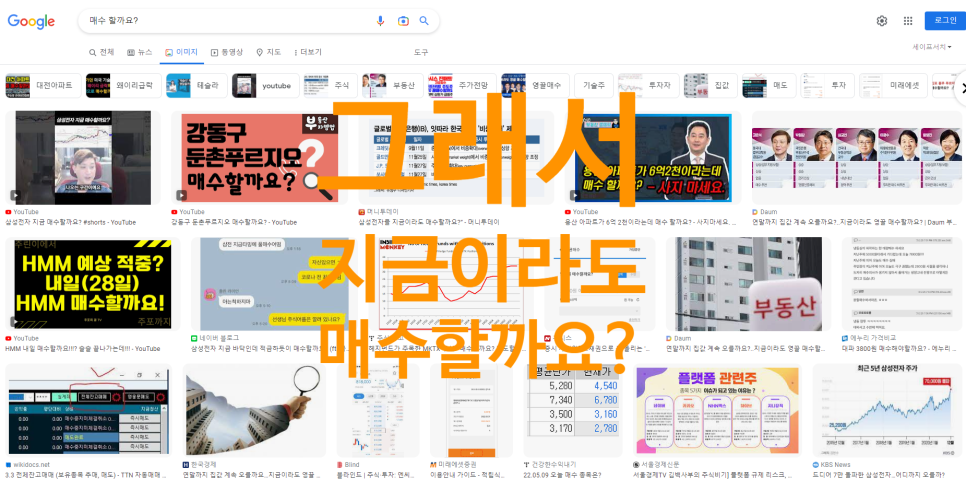
Task: Open the 에누리 가격비교 text thumbnail
Action: point(901,284)
